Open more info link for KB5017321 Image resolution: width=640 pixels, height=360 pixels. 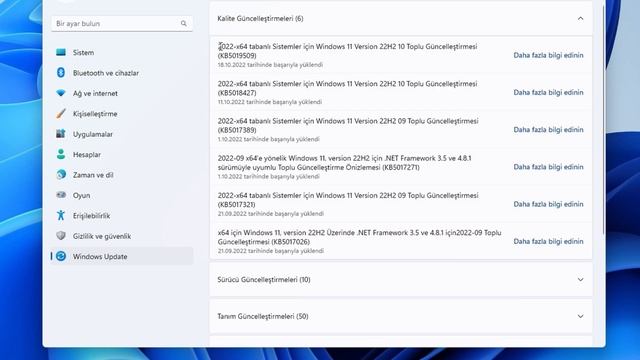tap(548, 204)
